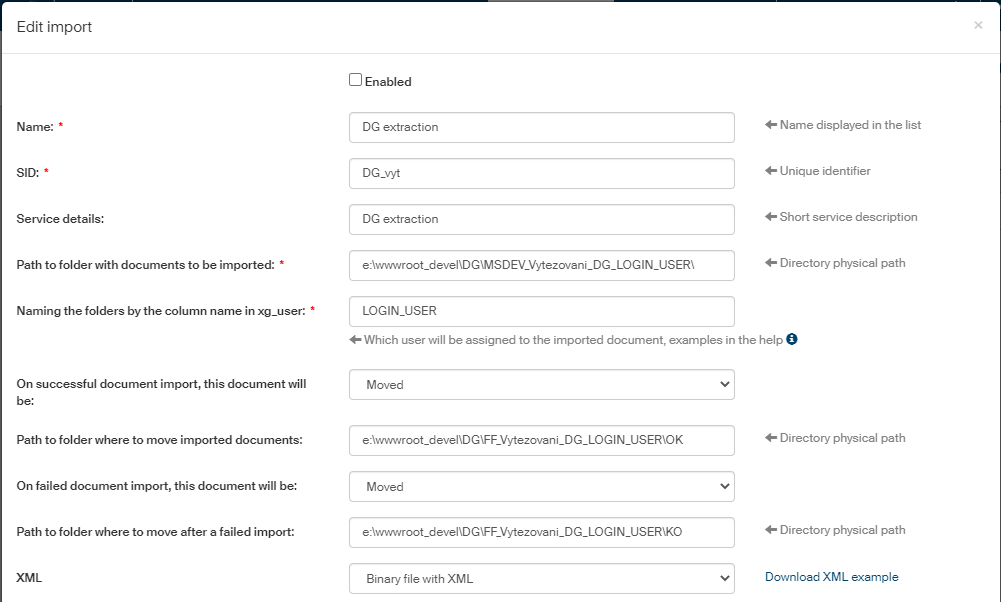Click the import folder path field
Screen dimensions: 1001x602
click(x=541, y=265)
